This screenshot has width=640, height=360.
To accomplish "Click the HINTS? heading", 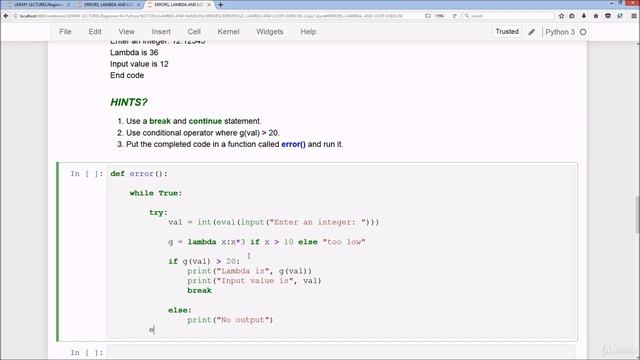I will pyautogui.click(x=129, y=102).
